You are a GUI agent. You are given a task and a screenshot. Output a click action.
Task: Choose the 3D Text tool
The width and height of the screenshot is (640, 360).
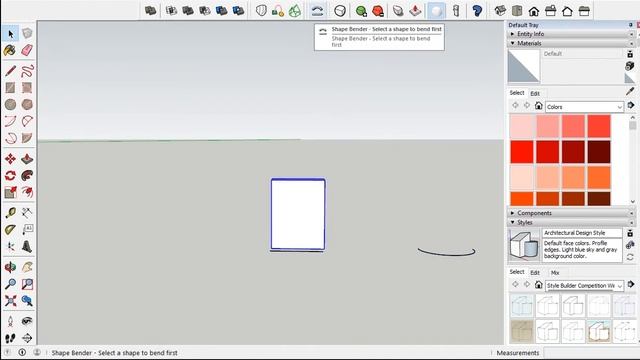[x=27, y=246]
